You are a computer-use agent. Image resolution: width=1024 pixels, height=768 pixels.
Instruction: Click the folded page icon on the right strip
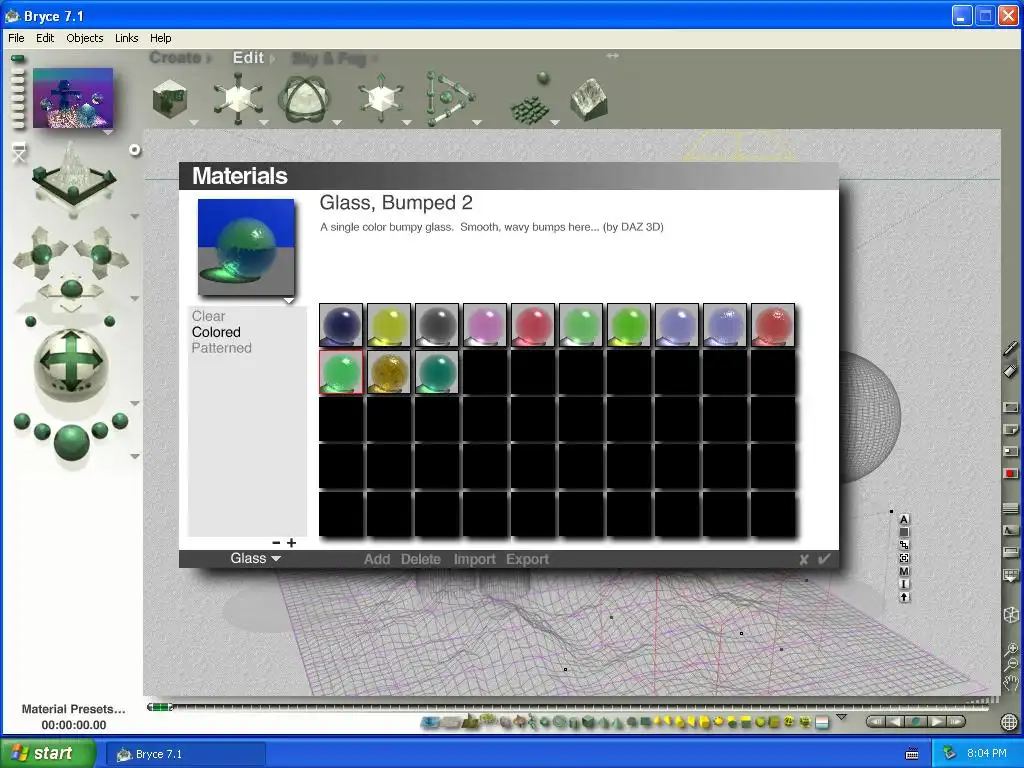tap(1010, 430)
